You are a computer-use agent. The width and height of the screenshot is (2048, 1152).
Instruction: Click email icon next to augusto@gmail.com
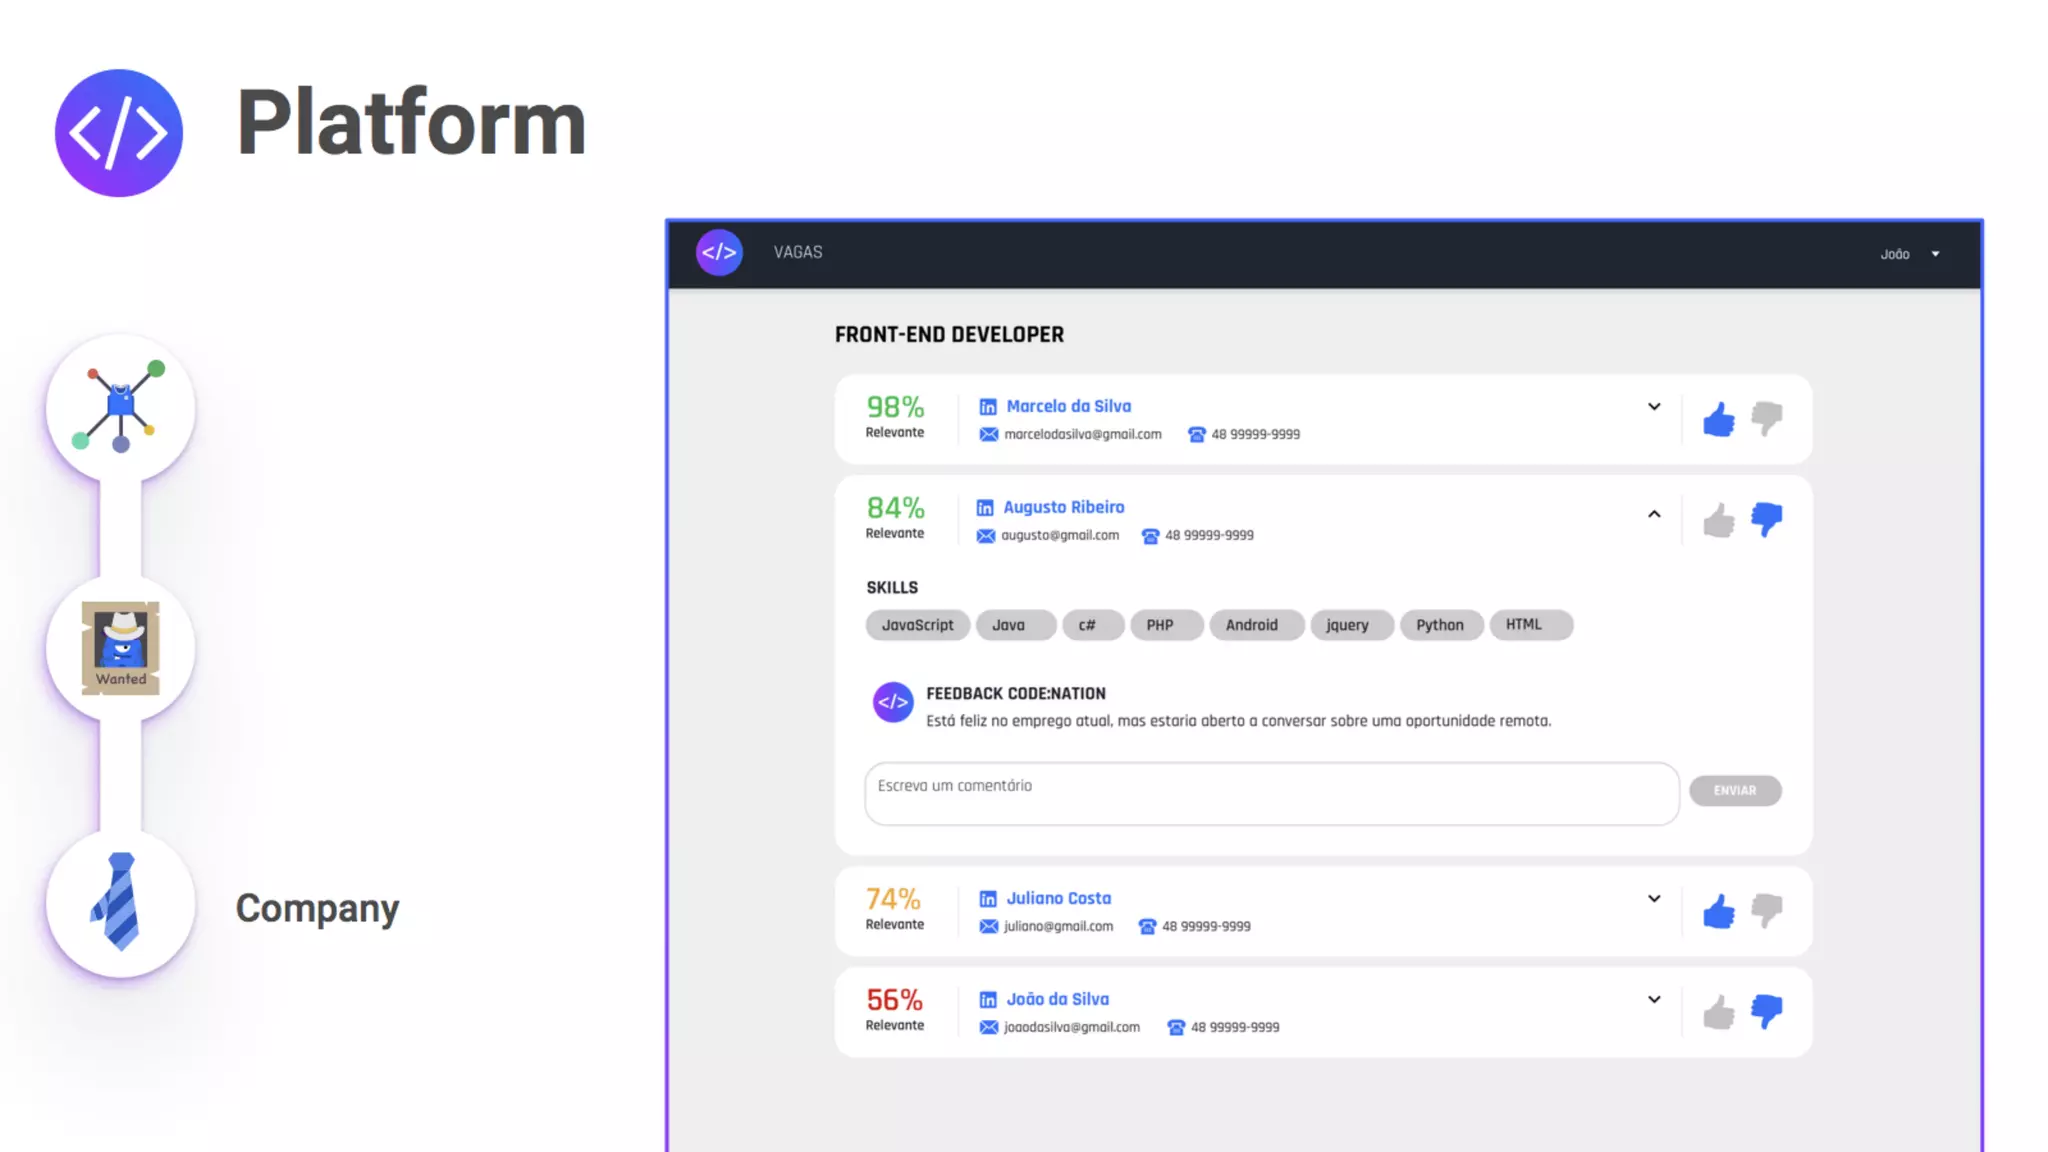coord(985,536)
